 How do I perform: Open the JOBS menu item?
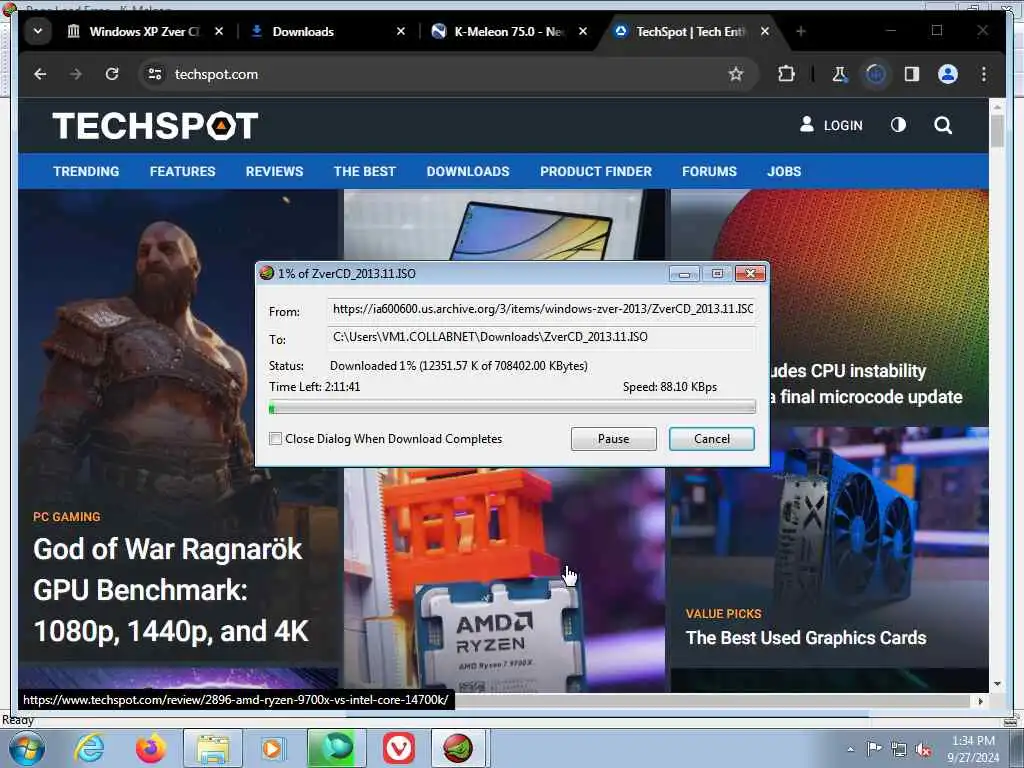pos(784,171)
